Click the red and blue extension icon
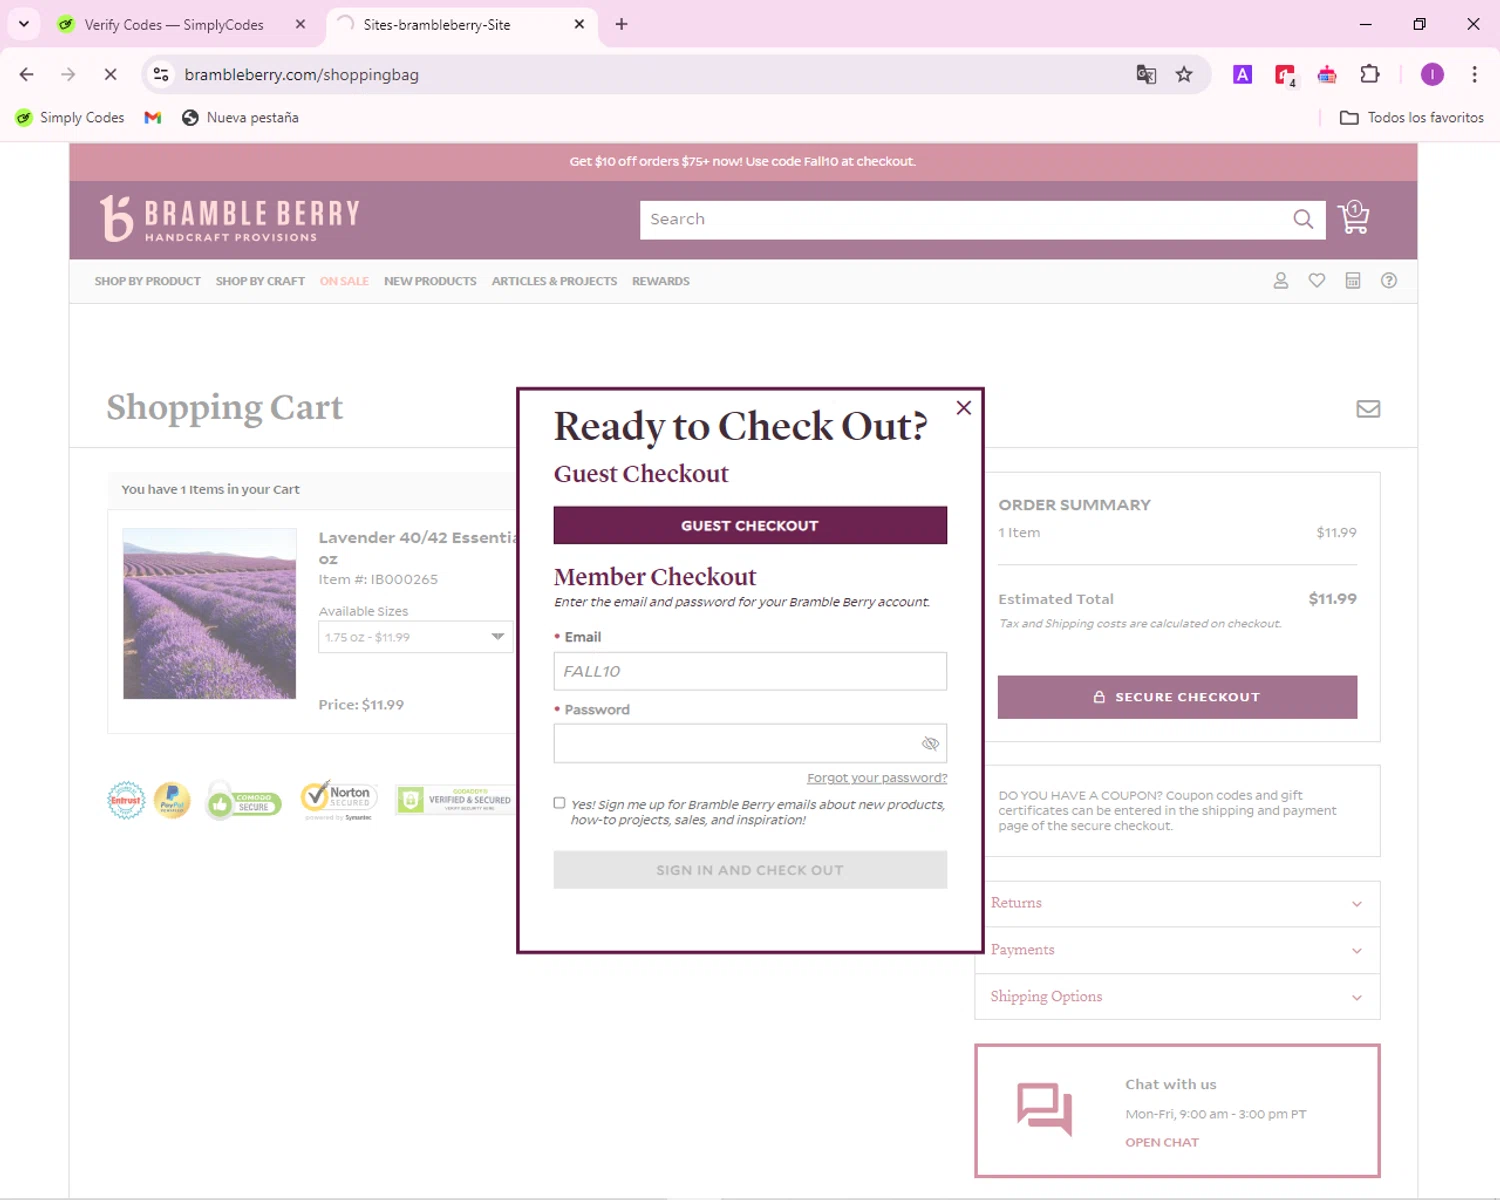 click(1327, 74)
